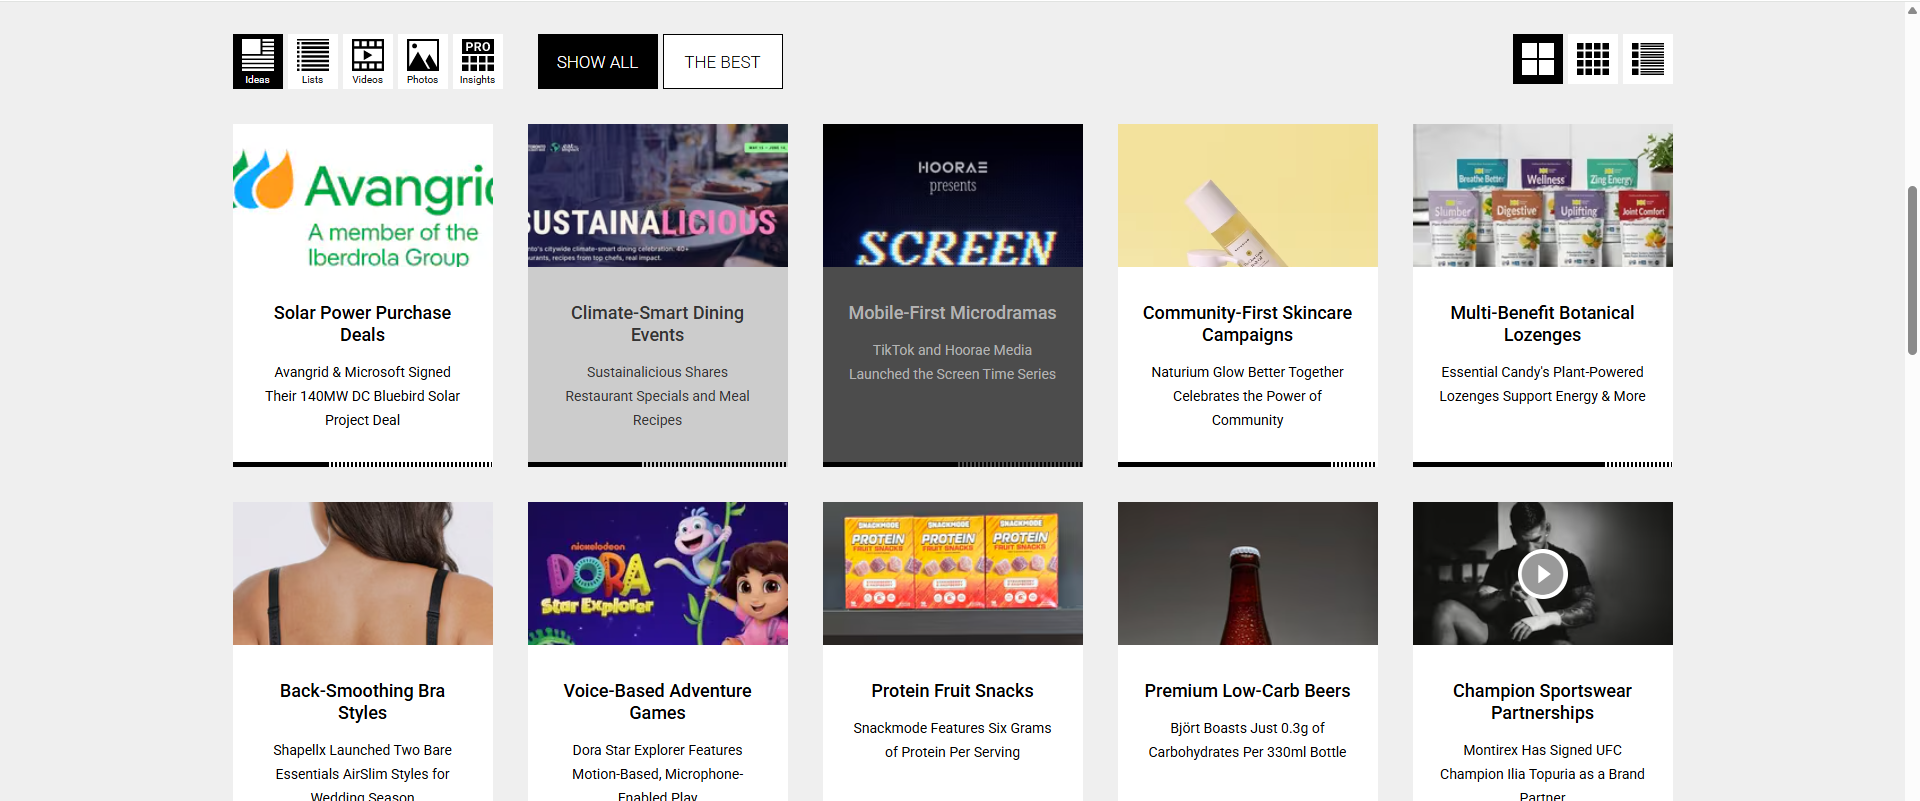
Task: Open the beer bottle thumbnail
Action: click(x=1248, y=573)
